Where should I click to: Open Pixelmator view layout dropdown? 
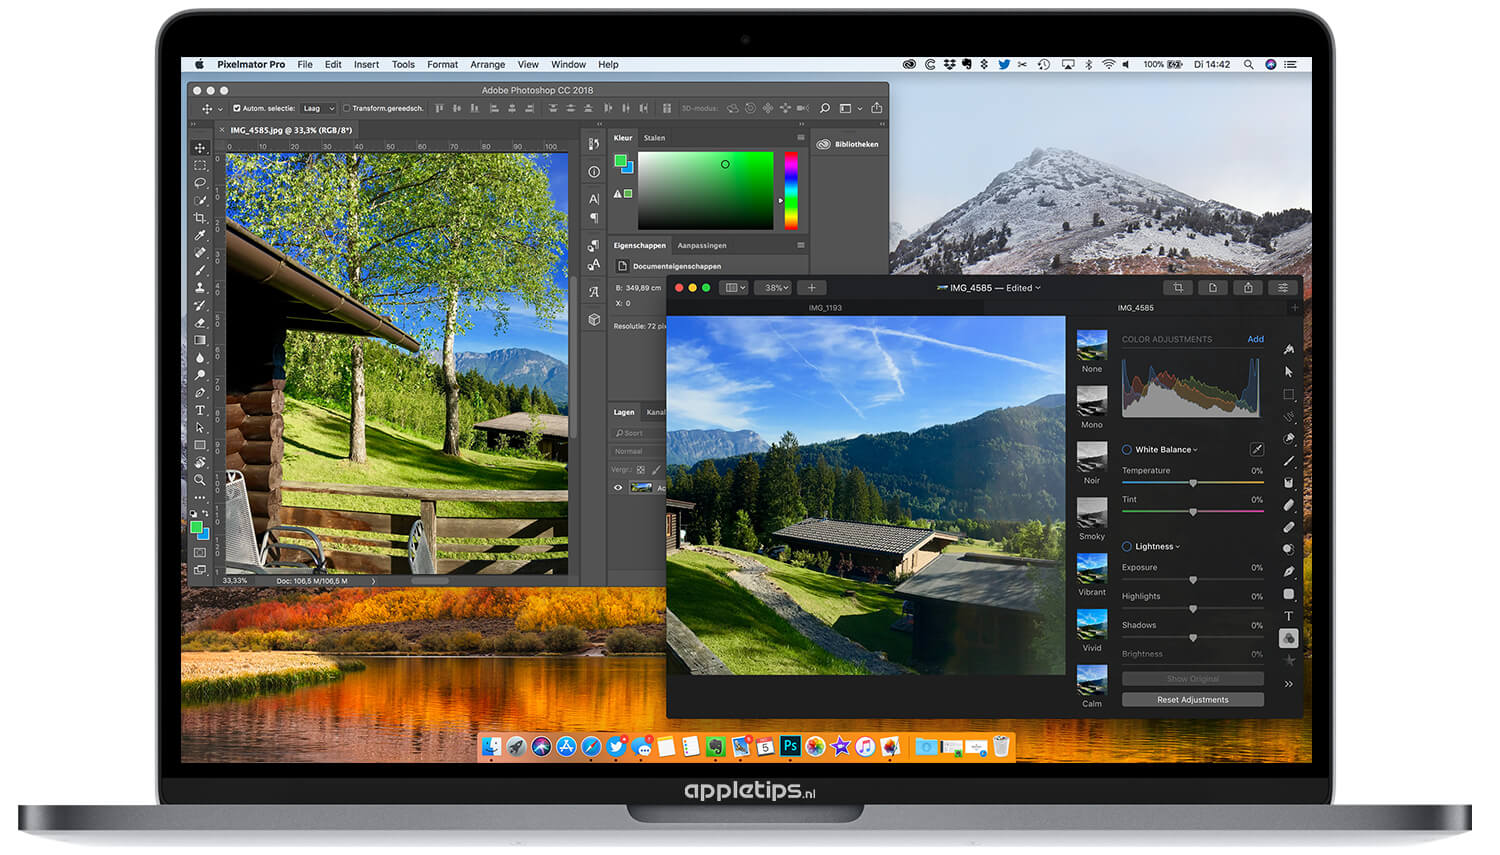coord(735,288)
